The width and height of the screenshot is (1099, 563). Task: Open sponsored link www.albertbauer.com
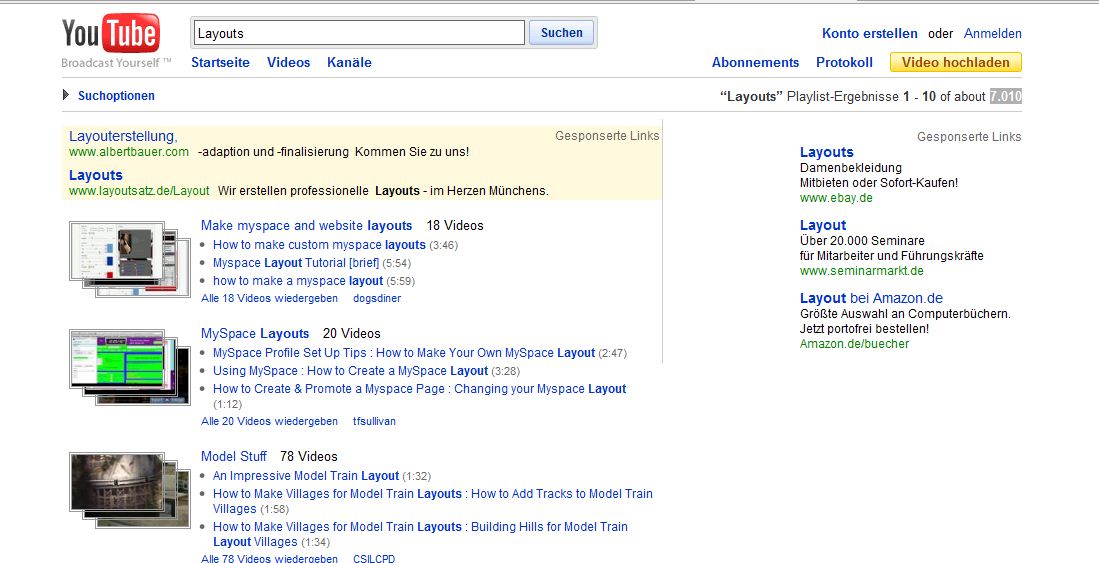tap(129, 152)
